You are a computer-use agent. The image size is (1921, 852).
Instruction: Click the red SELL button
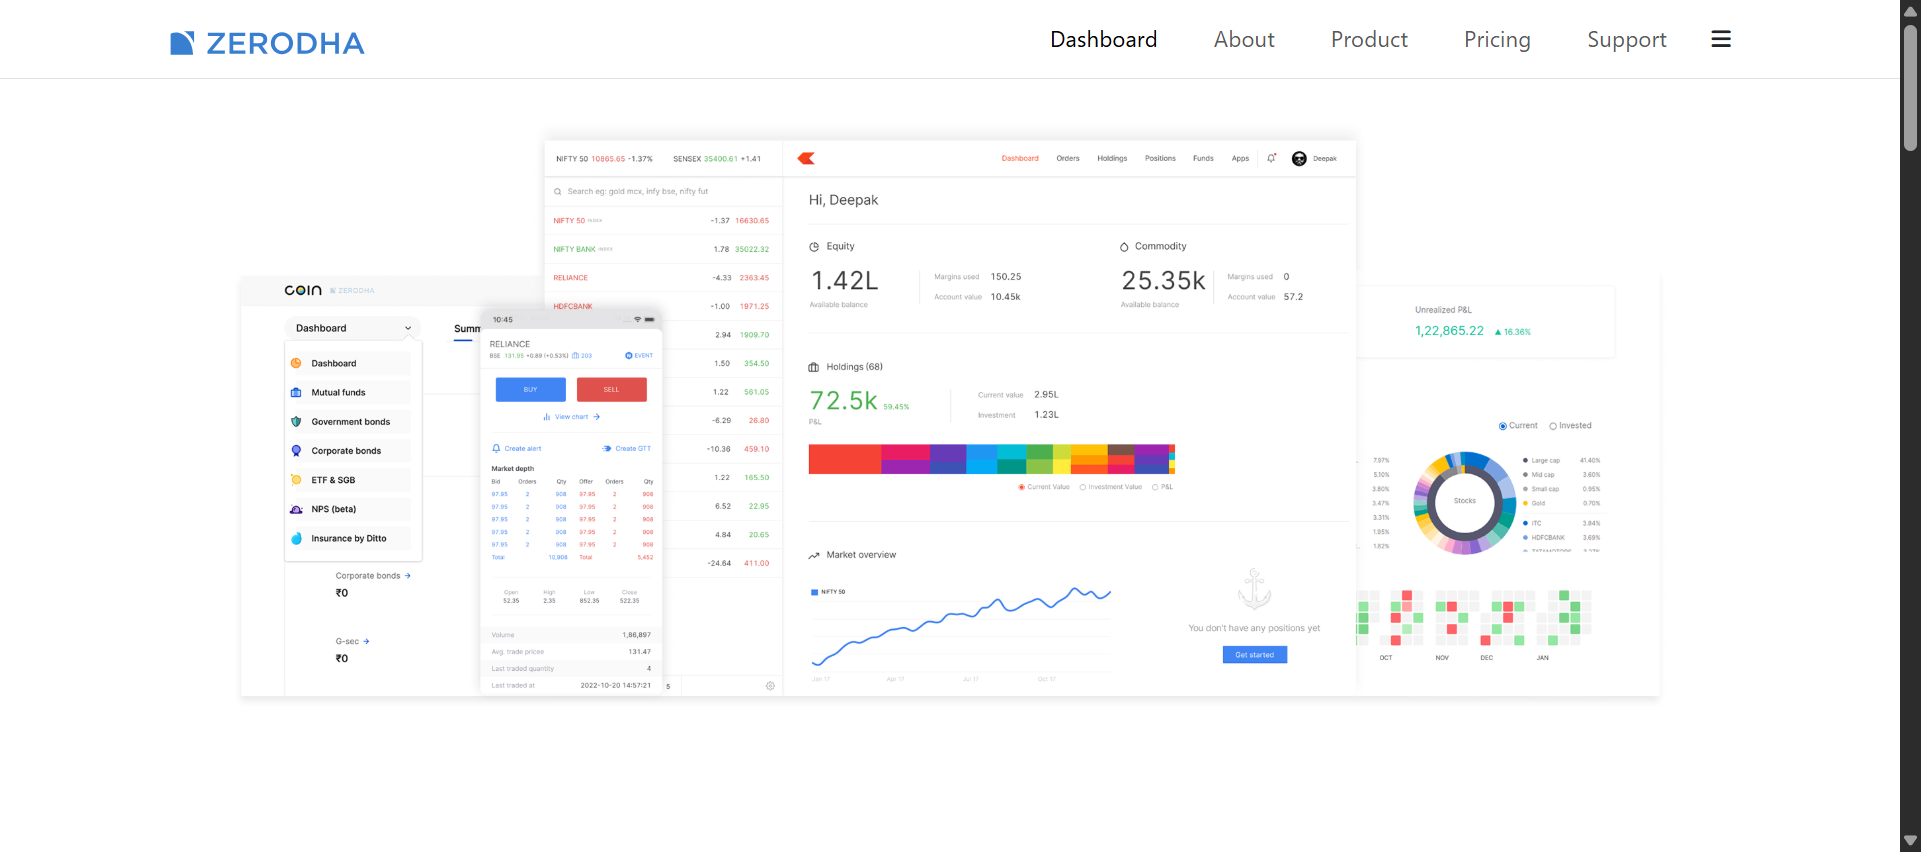(x=611, y=389)
